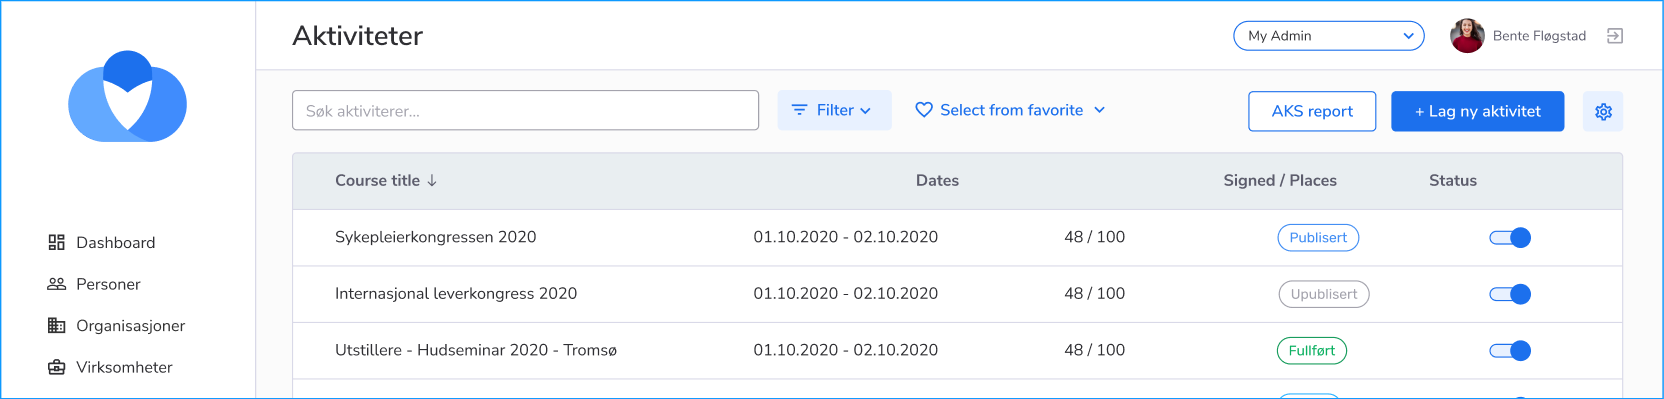Click the blue shield app logo
The height and width of the screenshot is (399, 1664).
click(x=127, y=96)
